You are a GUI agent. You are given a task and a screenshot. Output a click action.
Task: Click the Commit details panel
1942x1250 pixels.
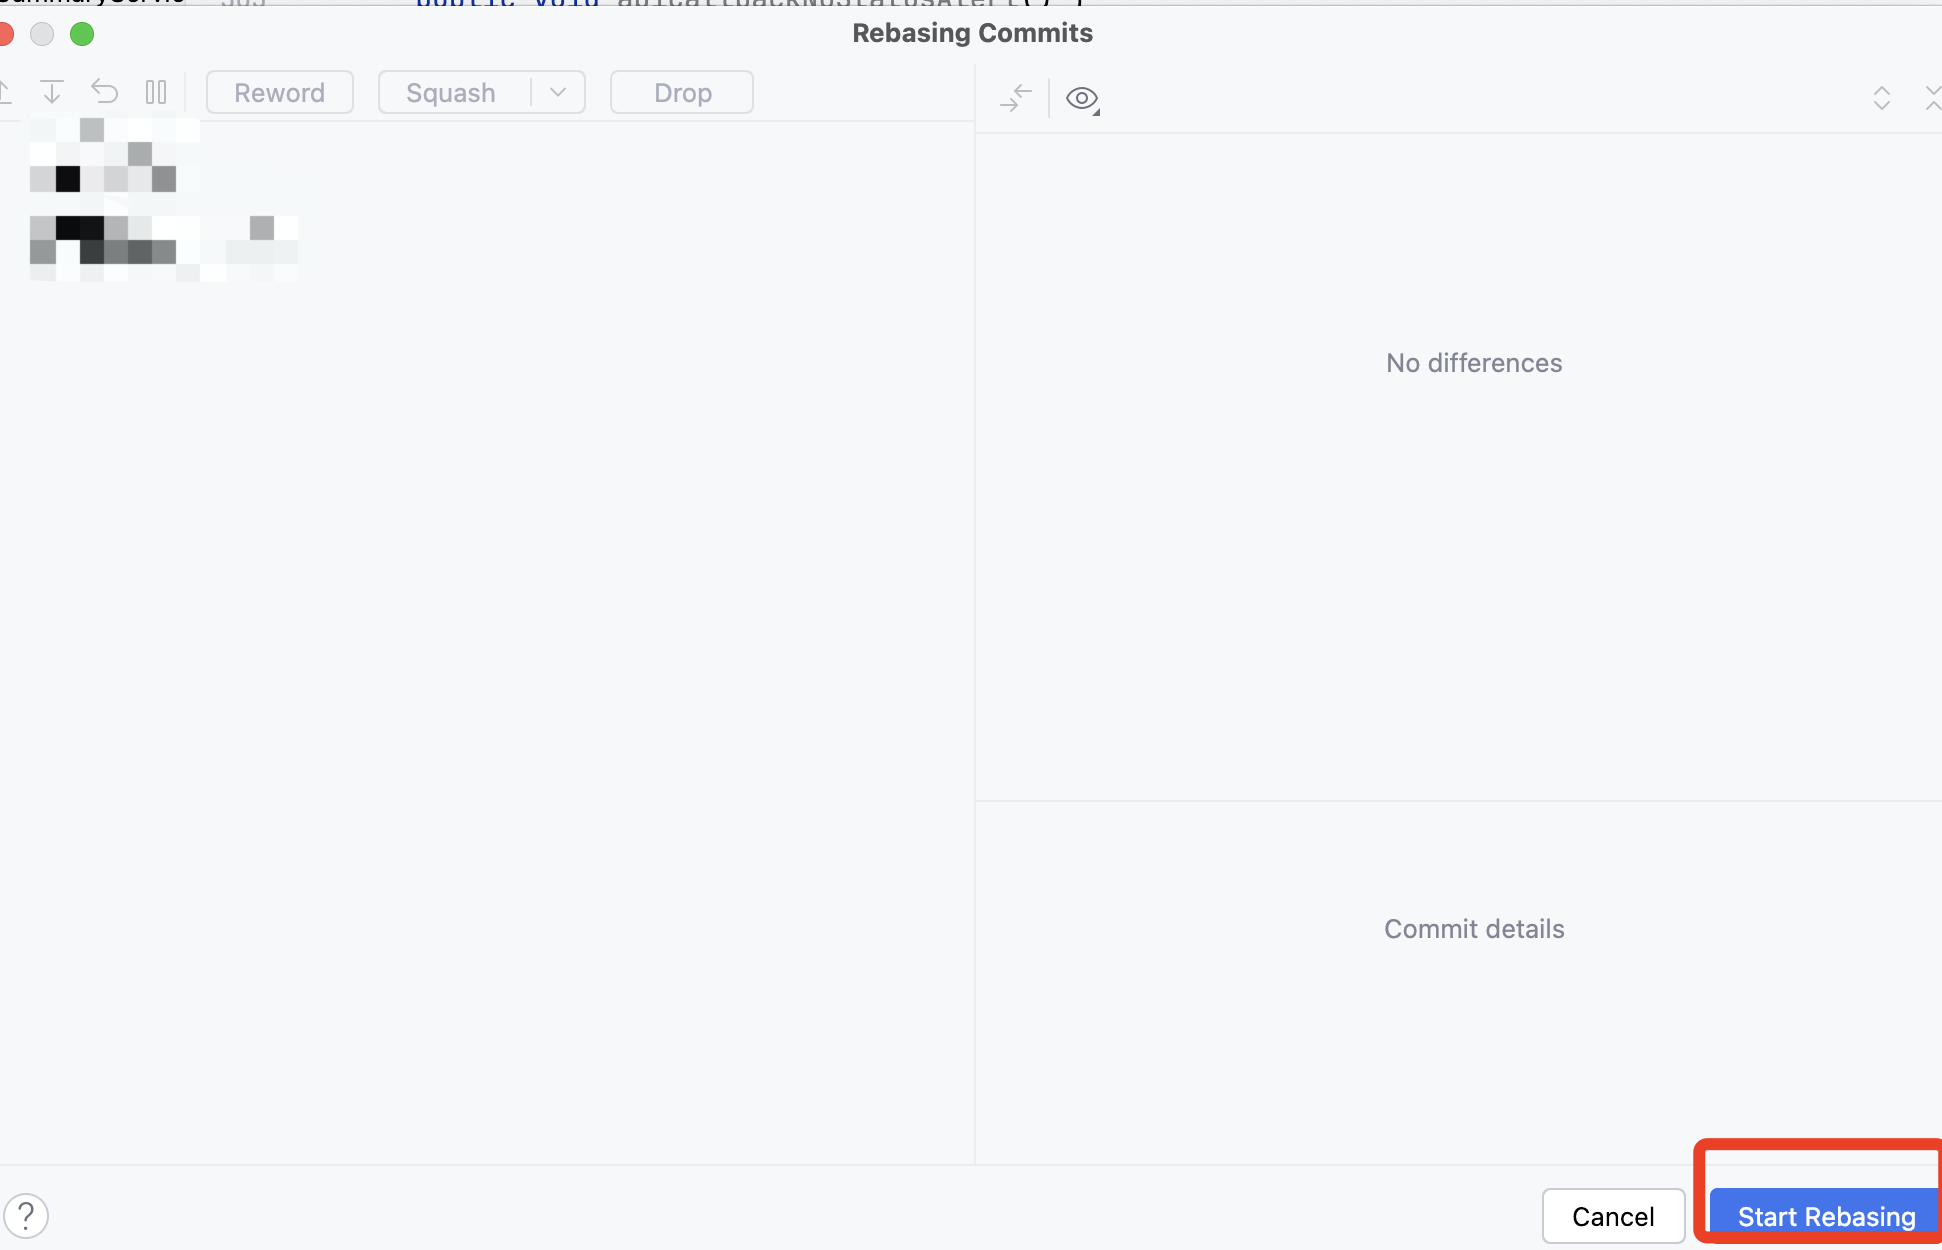pyautogui.click(x=1474, y=929)
